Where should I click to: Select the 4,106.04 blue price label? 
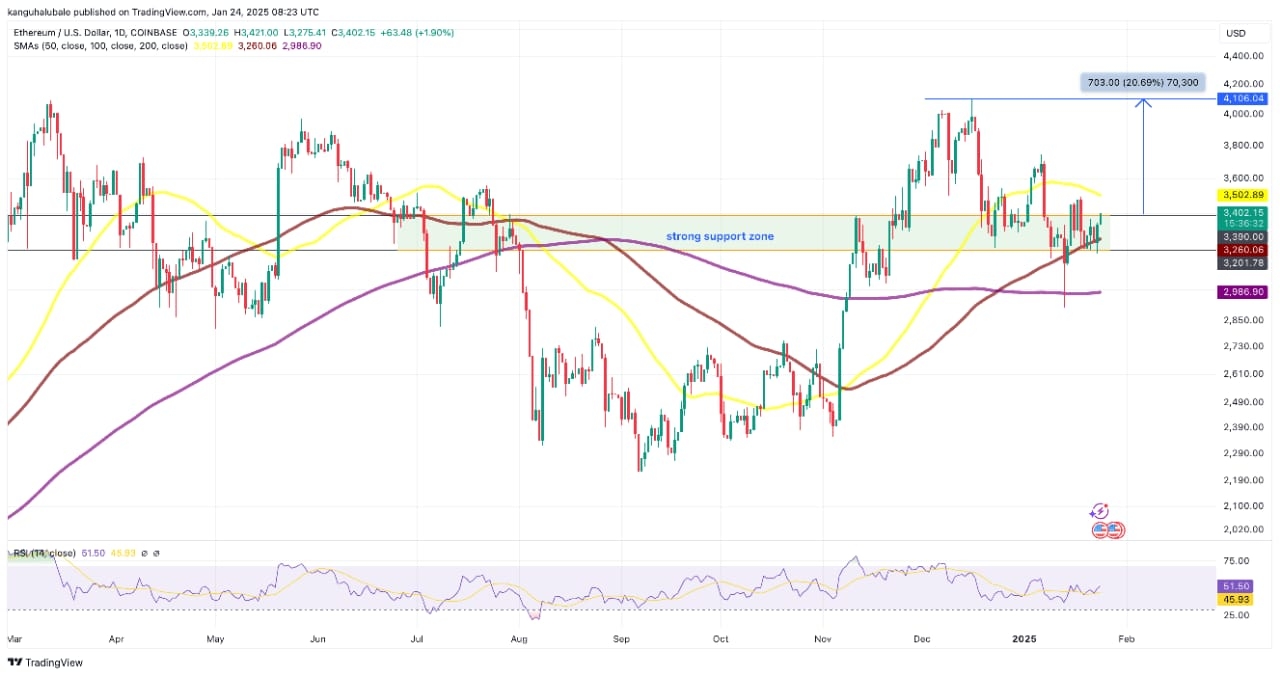[x=1243, y=98]
